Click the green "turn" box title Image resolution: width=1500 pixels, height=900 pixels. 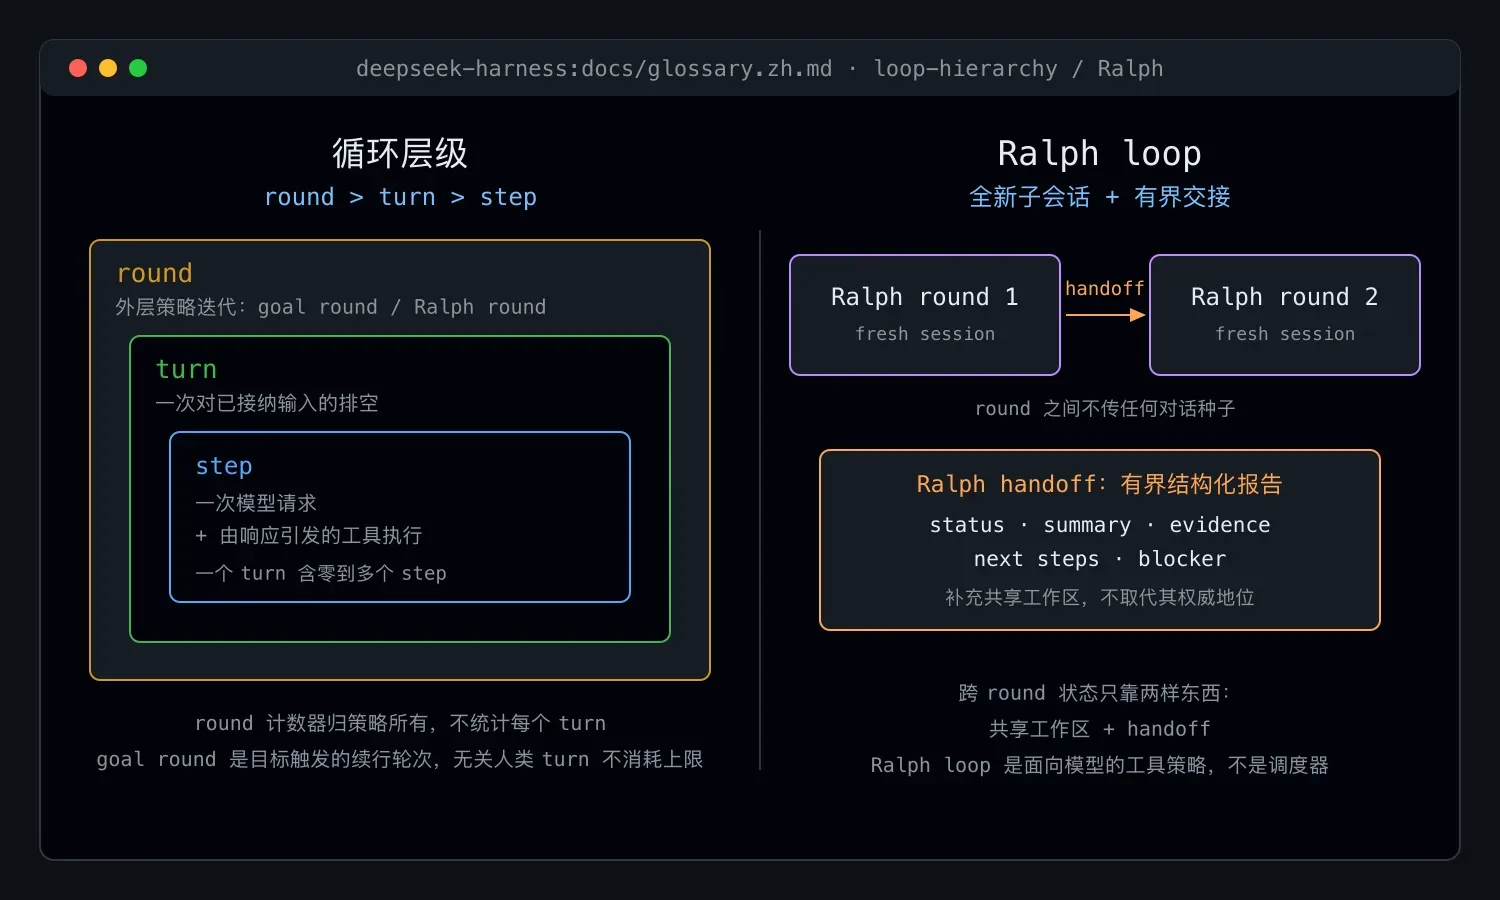point(186,369)
